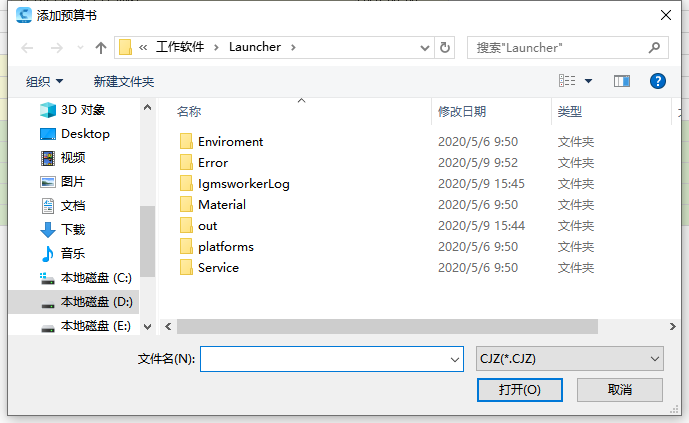Go up one folder level arrow

pos(101,47)
